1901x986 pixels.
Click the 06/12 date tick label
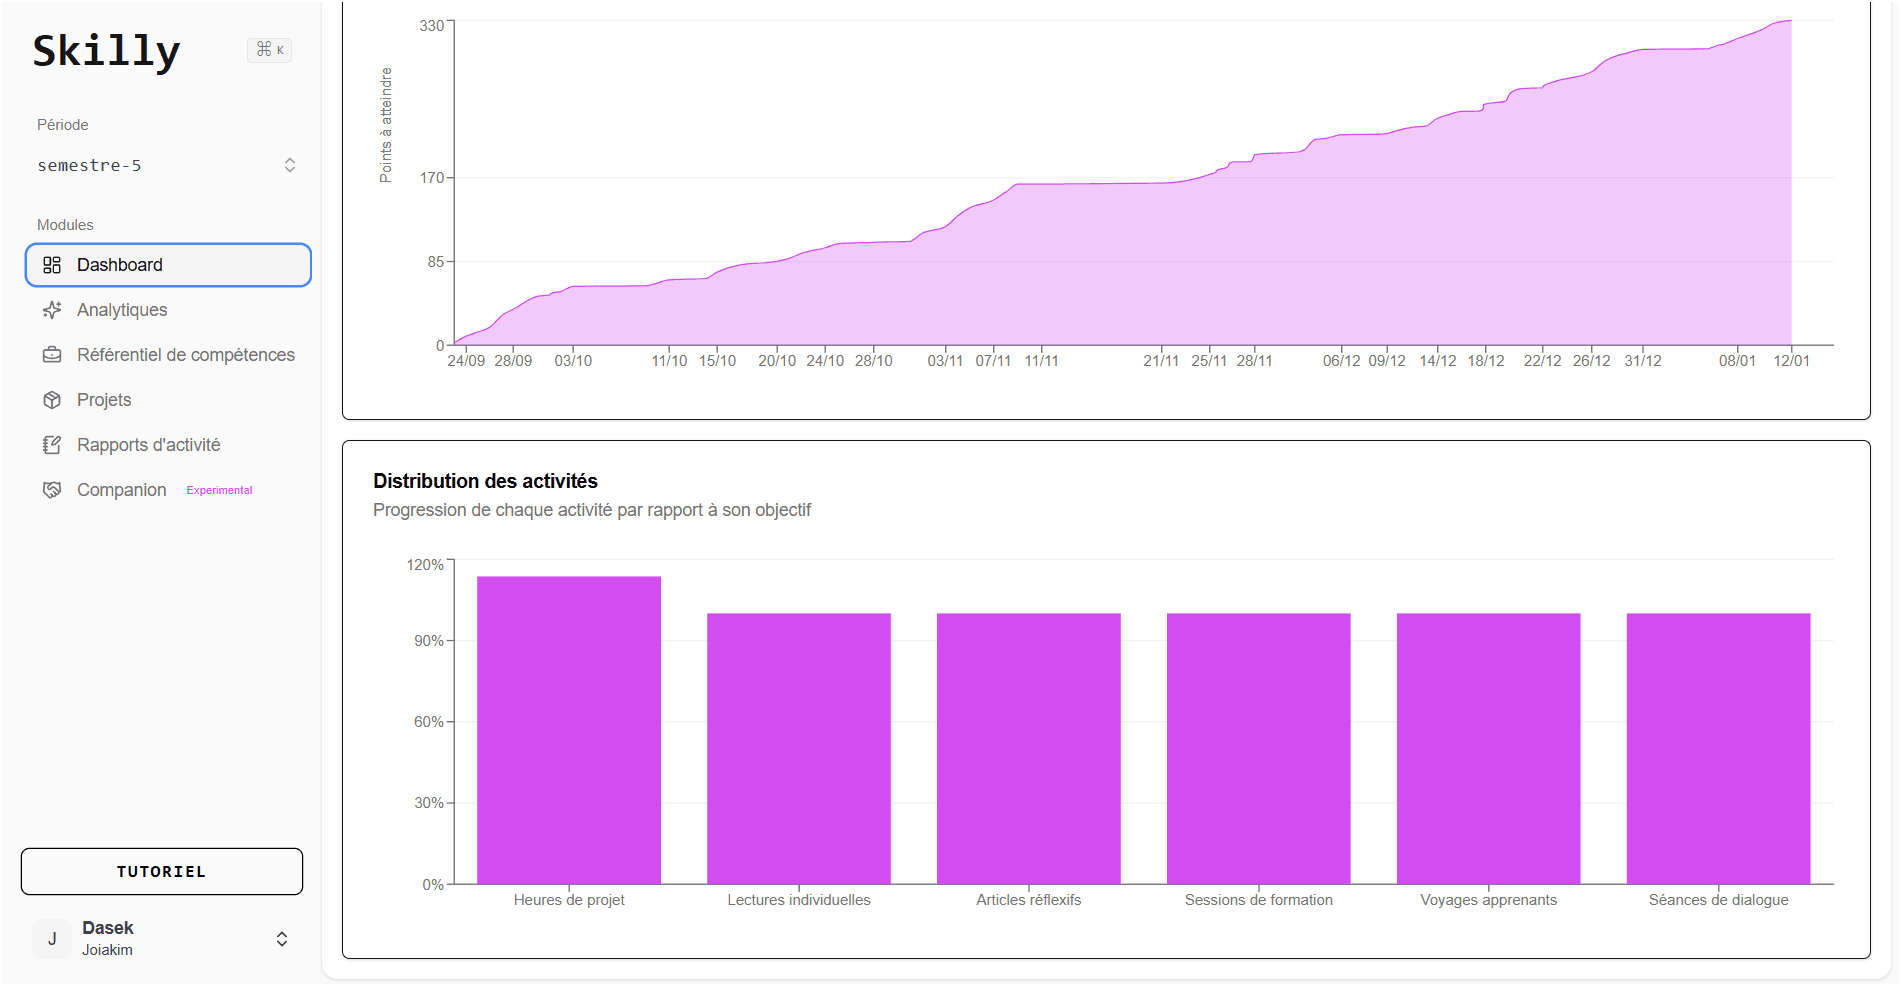[1341, 361]
